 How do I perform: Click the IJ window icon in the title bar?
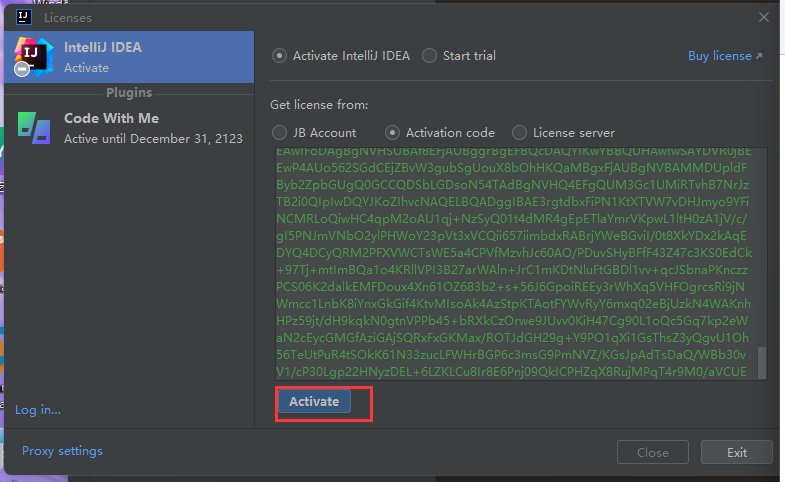pyautogui.click(x=24, y=17)
